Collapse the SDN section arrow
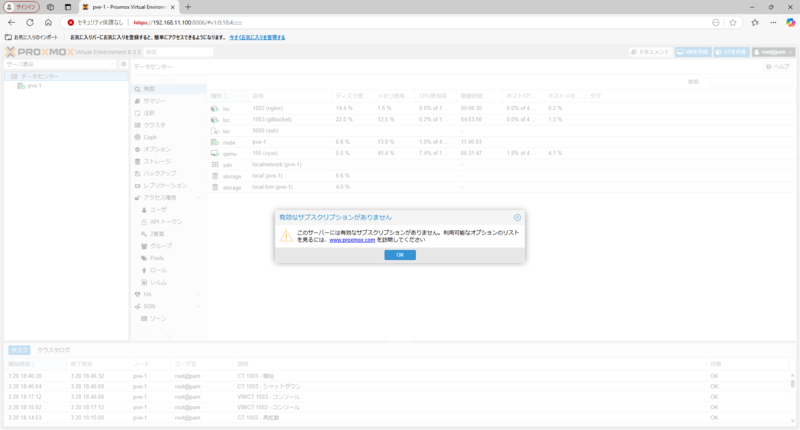Image resolution: width=800 pixels, height=430 pixels. (198, 307)
